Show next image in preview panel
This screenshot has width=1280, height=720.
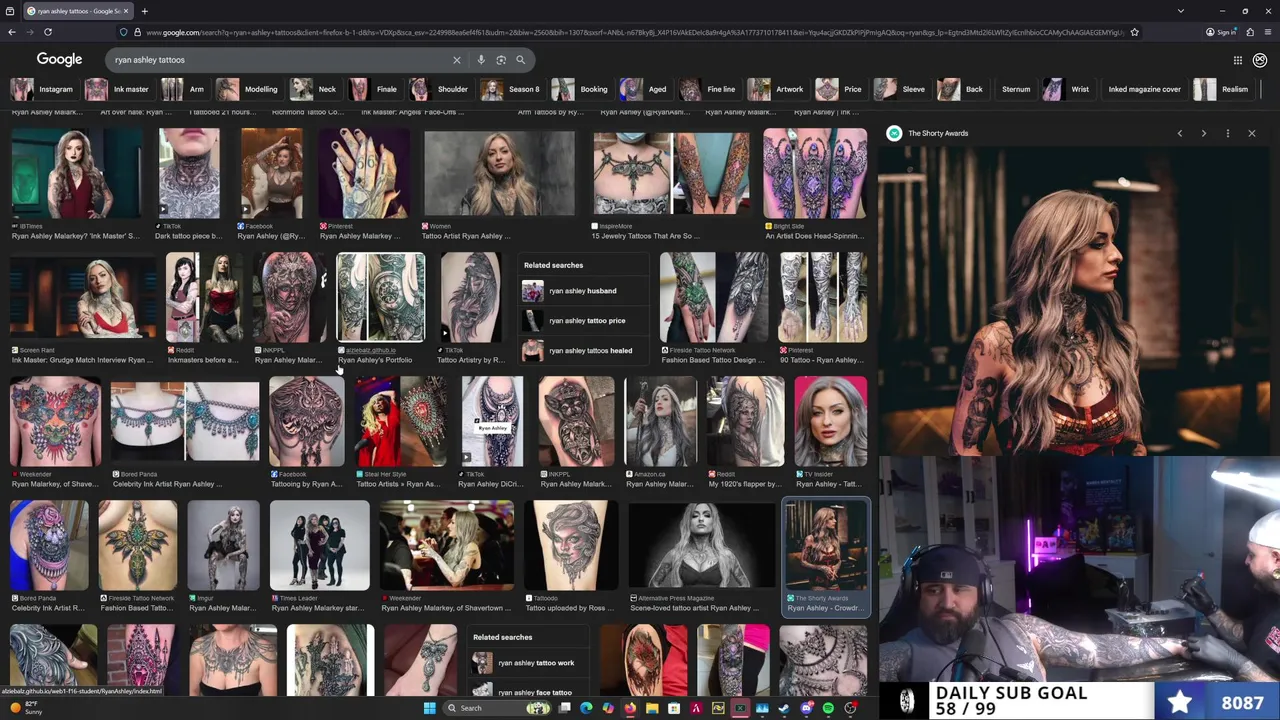point(1204,133)
